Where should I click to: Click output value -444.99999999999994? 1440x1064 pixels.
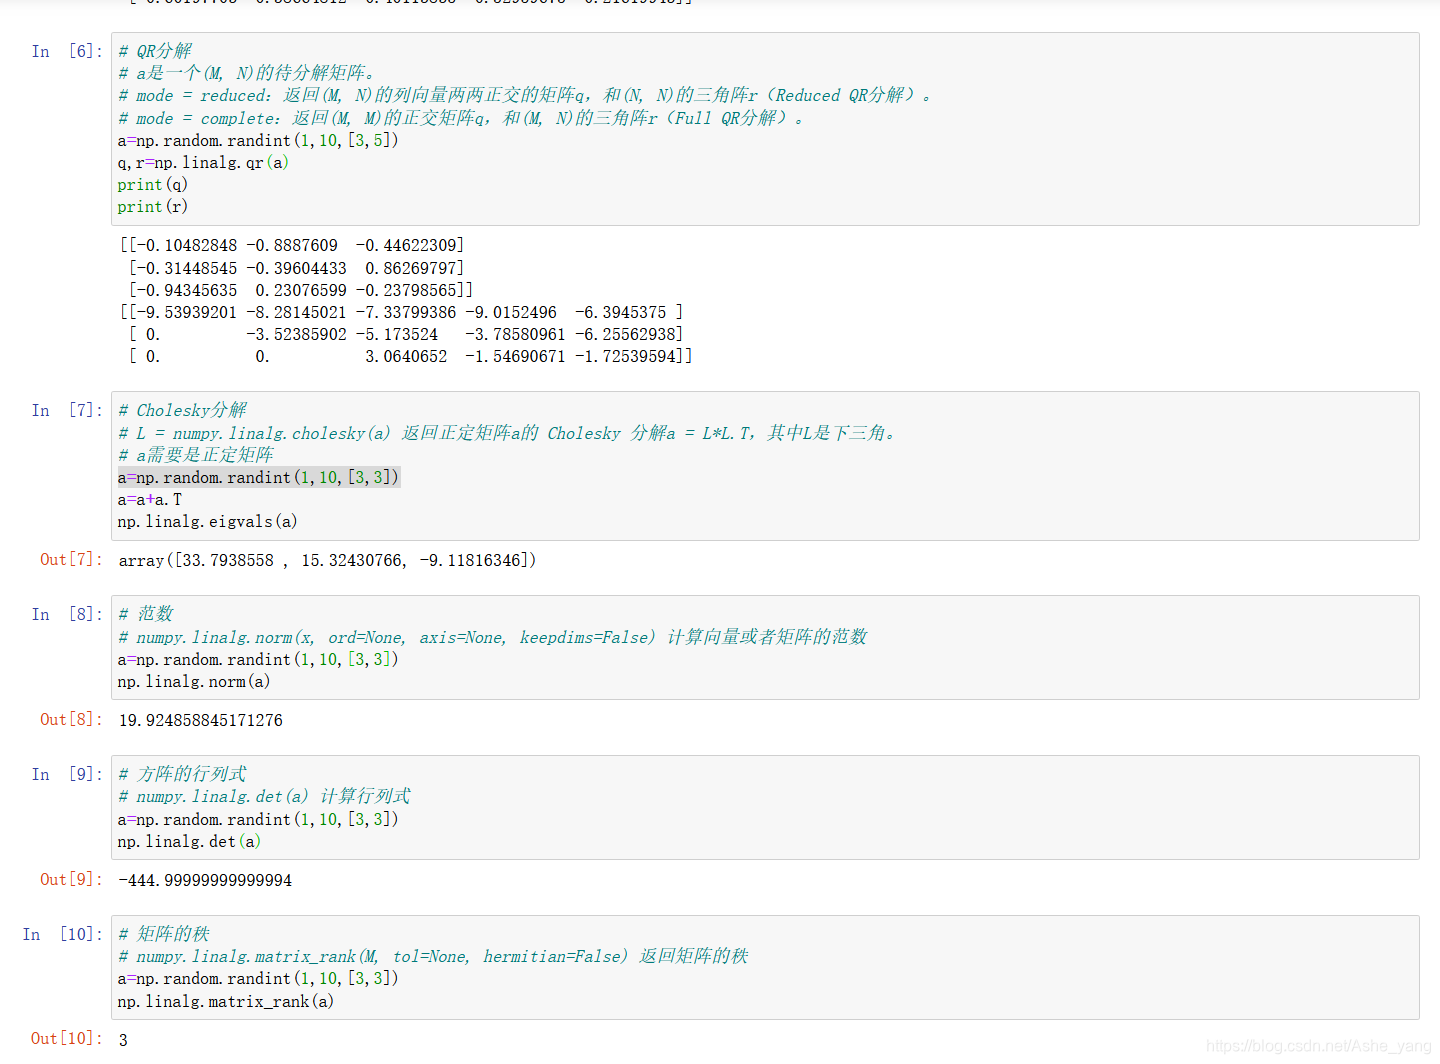coord(205,880)
